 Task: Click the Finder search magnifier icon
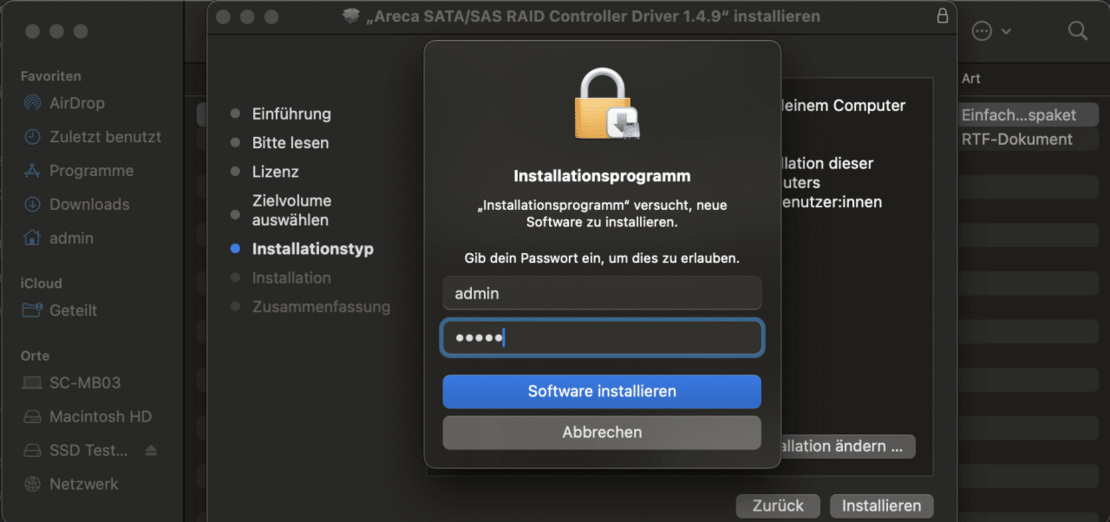point(1077,31)
